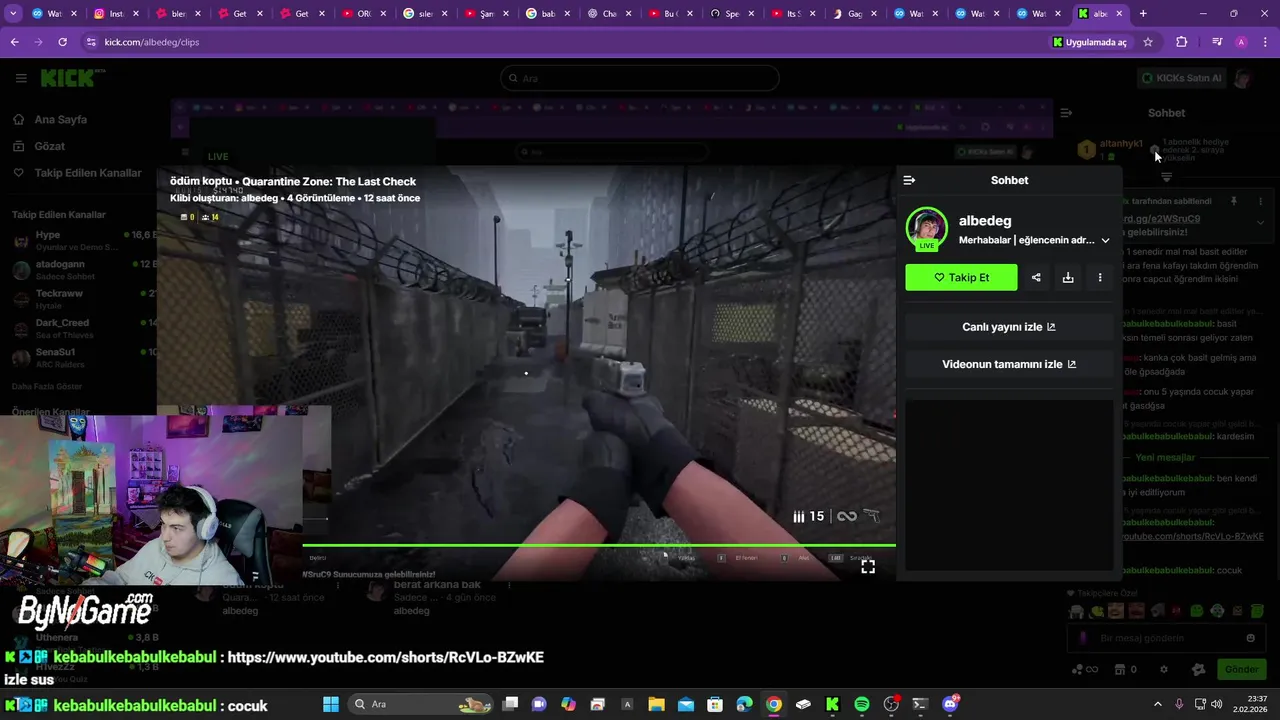The width and height of the screenshot is (1280, 720).
Task: Switch to the Şam YouTube tab
Action: coord(487,14)
